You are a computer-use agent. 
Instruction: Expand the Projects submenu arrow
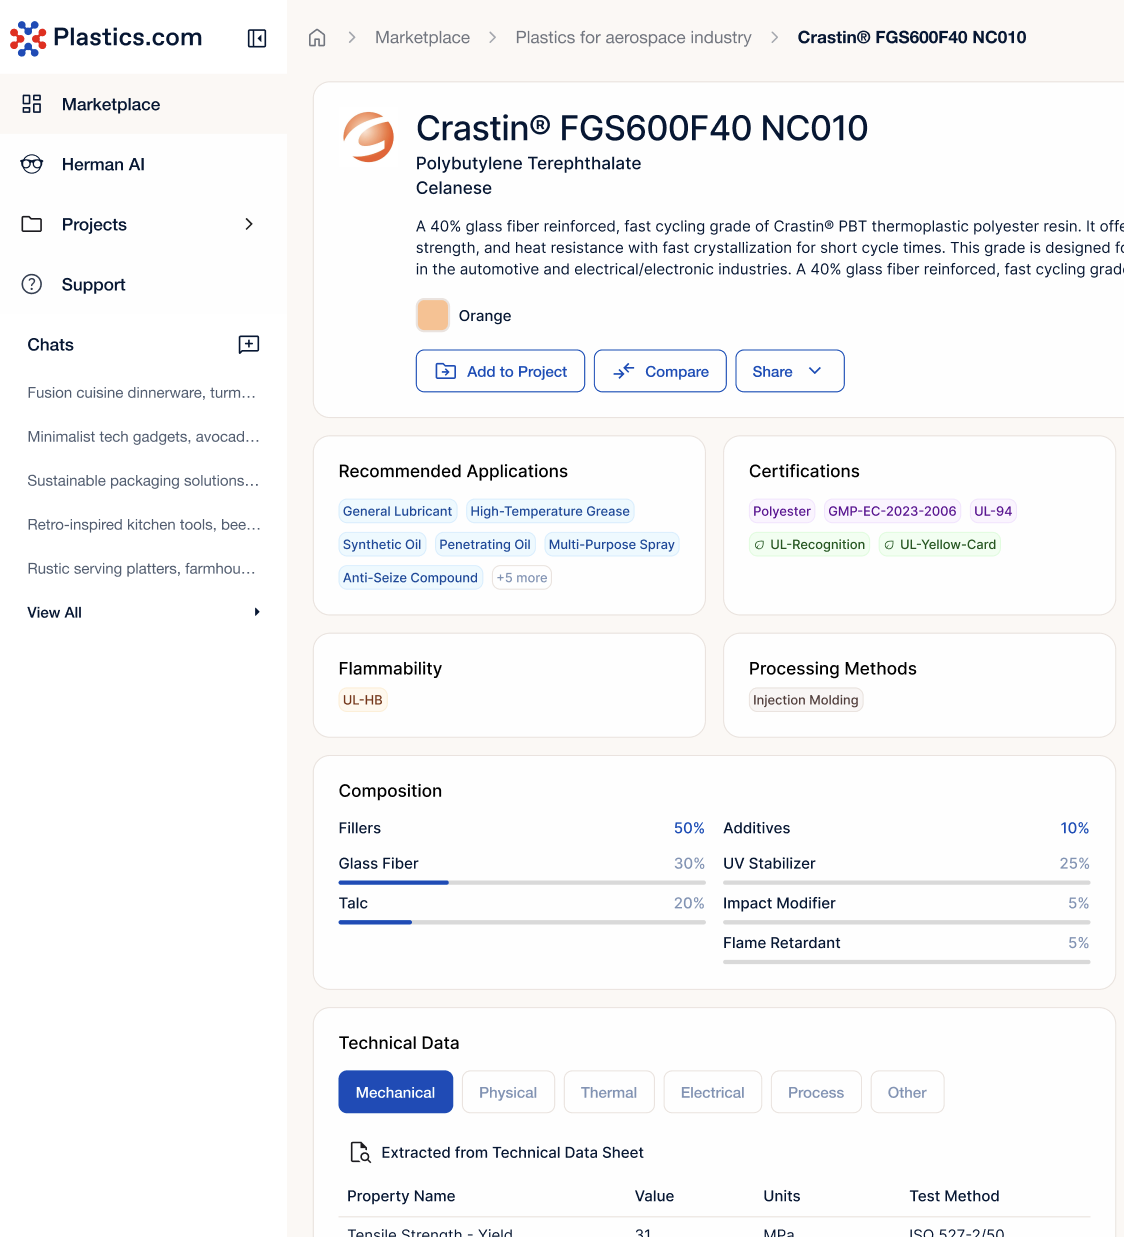point(249,224)
